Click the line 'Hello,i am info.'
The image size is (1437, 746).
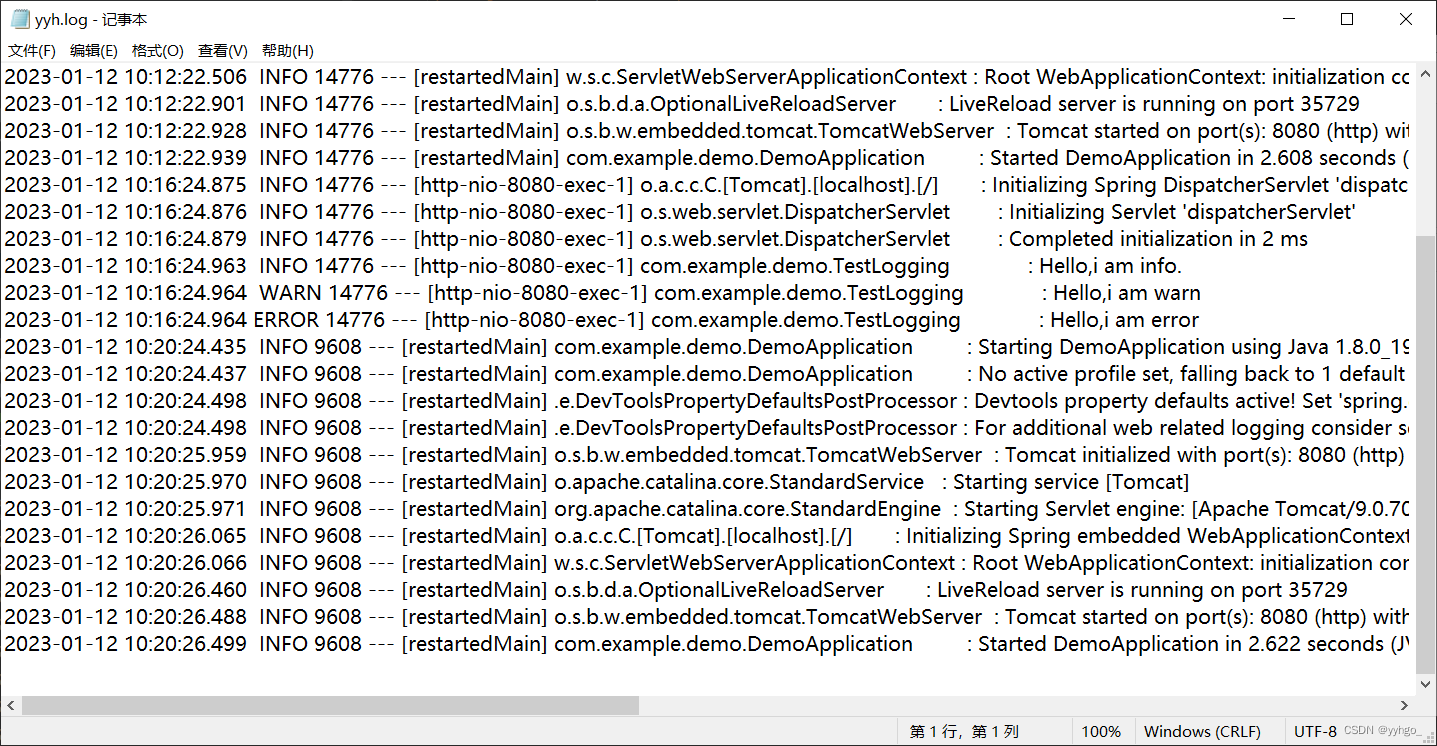[593, 266]
